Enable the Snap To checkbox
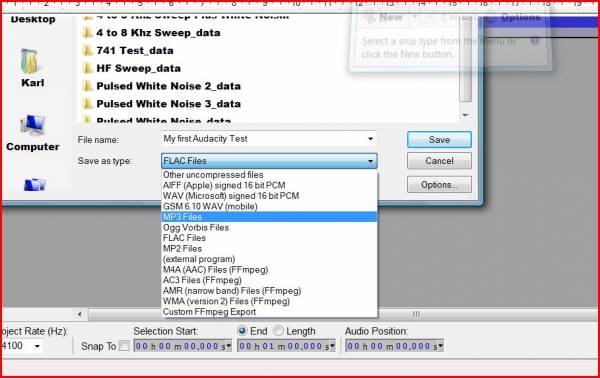600x378 pixels. tap(124, 346)
